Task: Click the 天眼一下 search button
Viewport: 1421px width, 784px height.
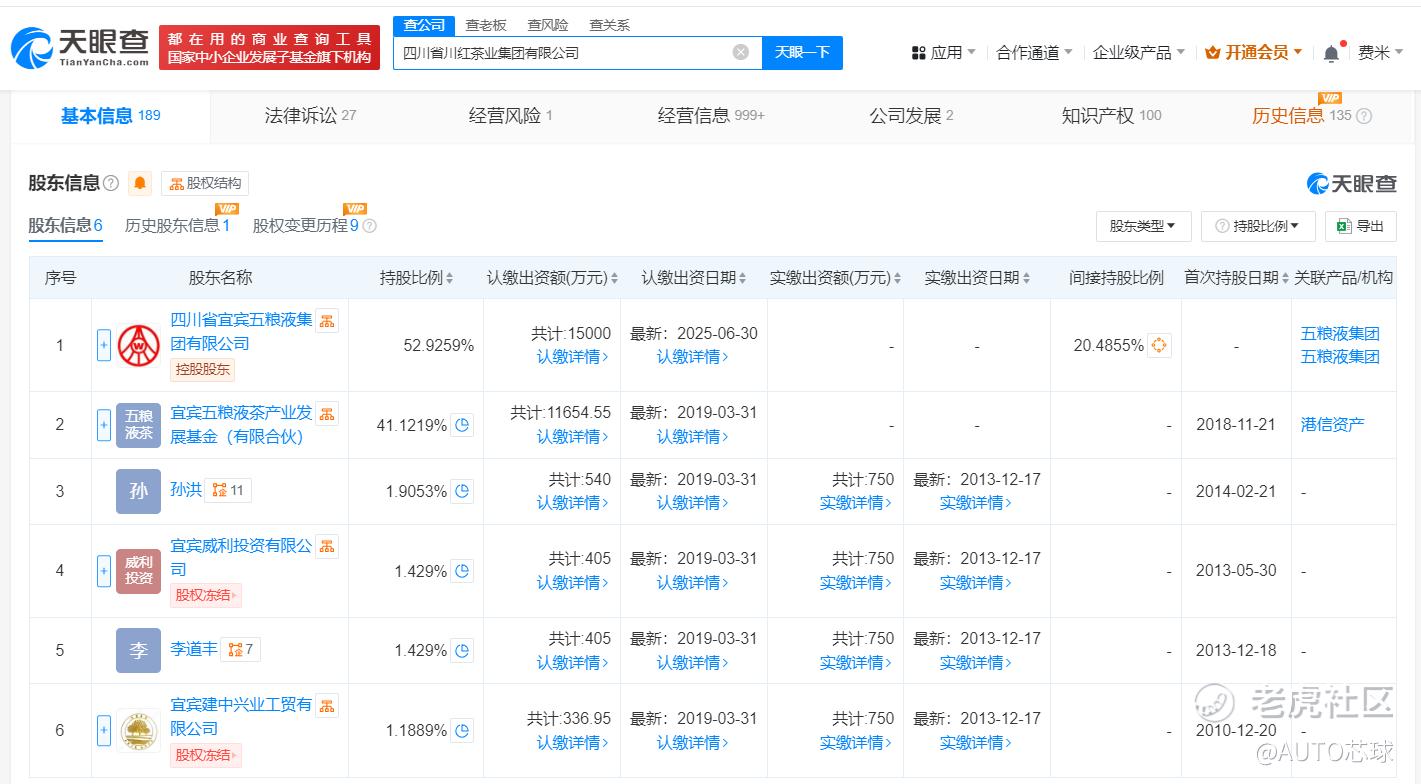Action: click(802, 52)
